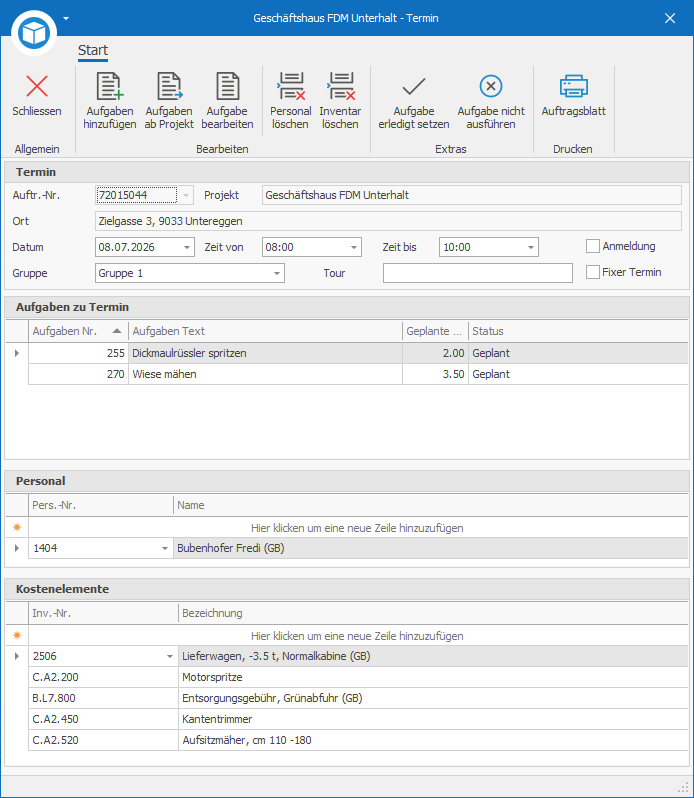Click the Schliessen red X icon
The width and height of the screenshot is (694, 798).
tap(37, 86)
